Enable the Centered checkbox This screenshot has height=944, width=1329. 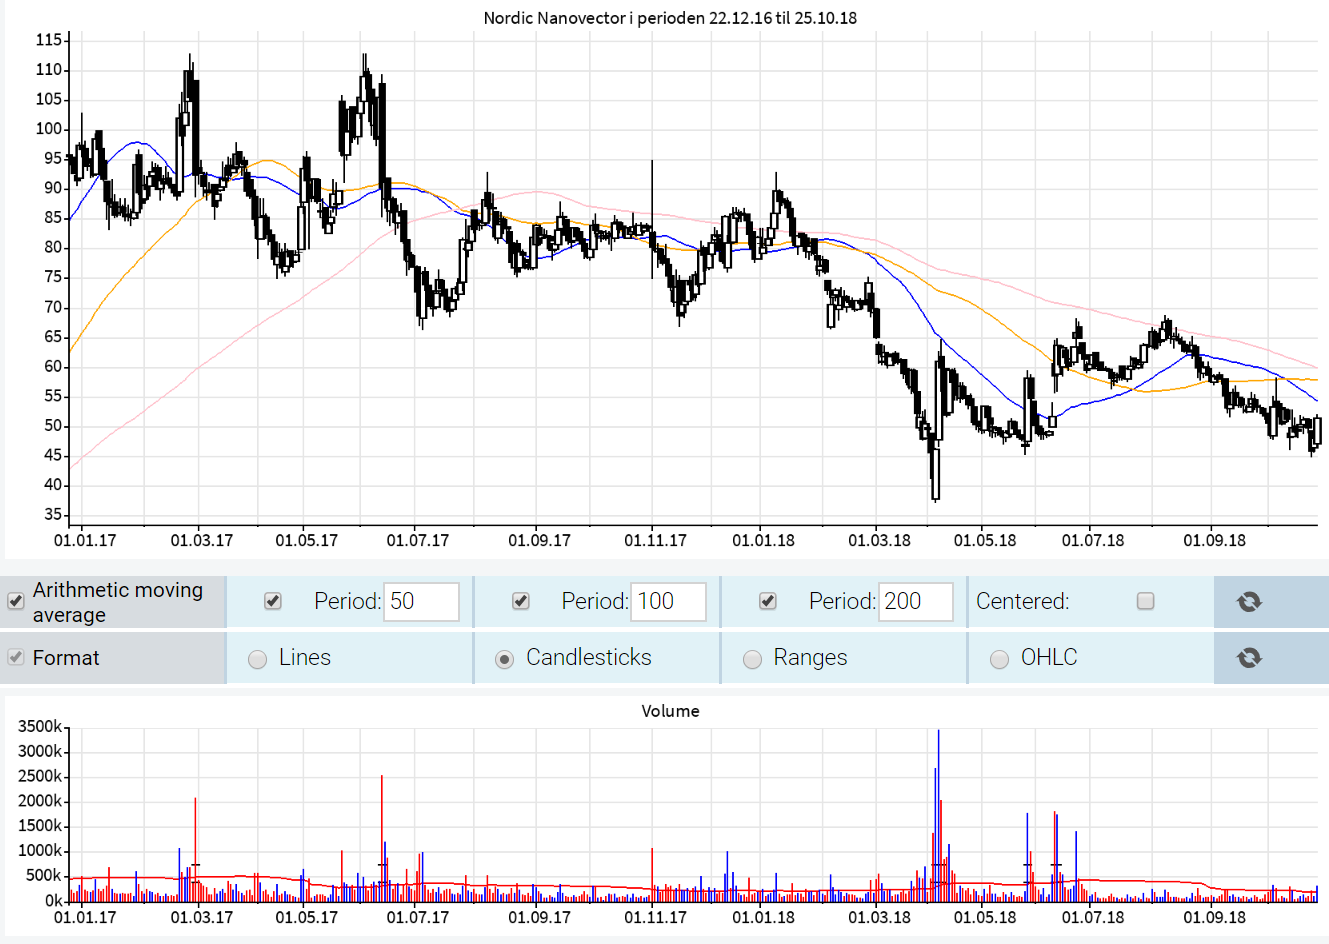1146,601
